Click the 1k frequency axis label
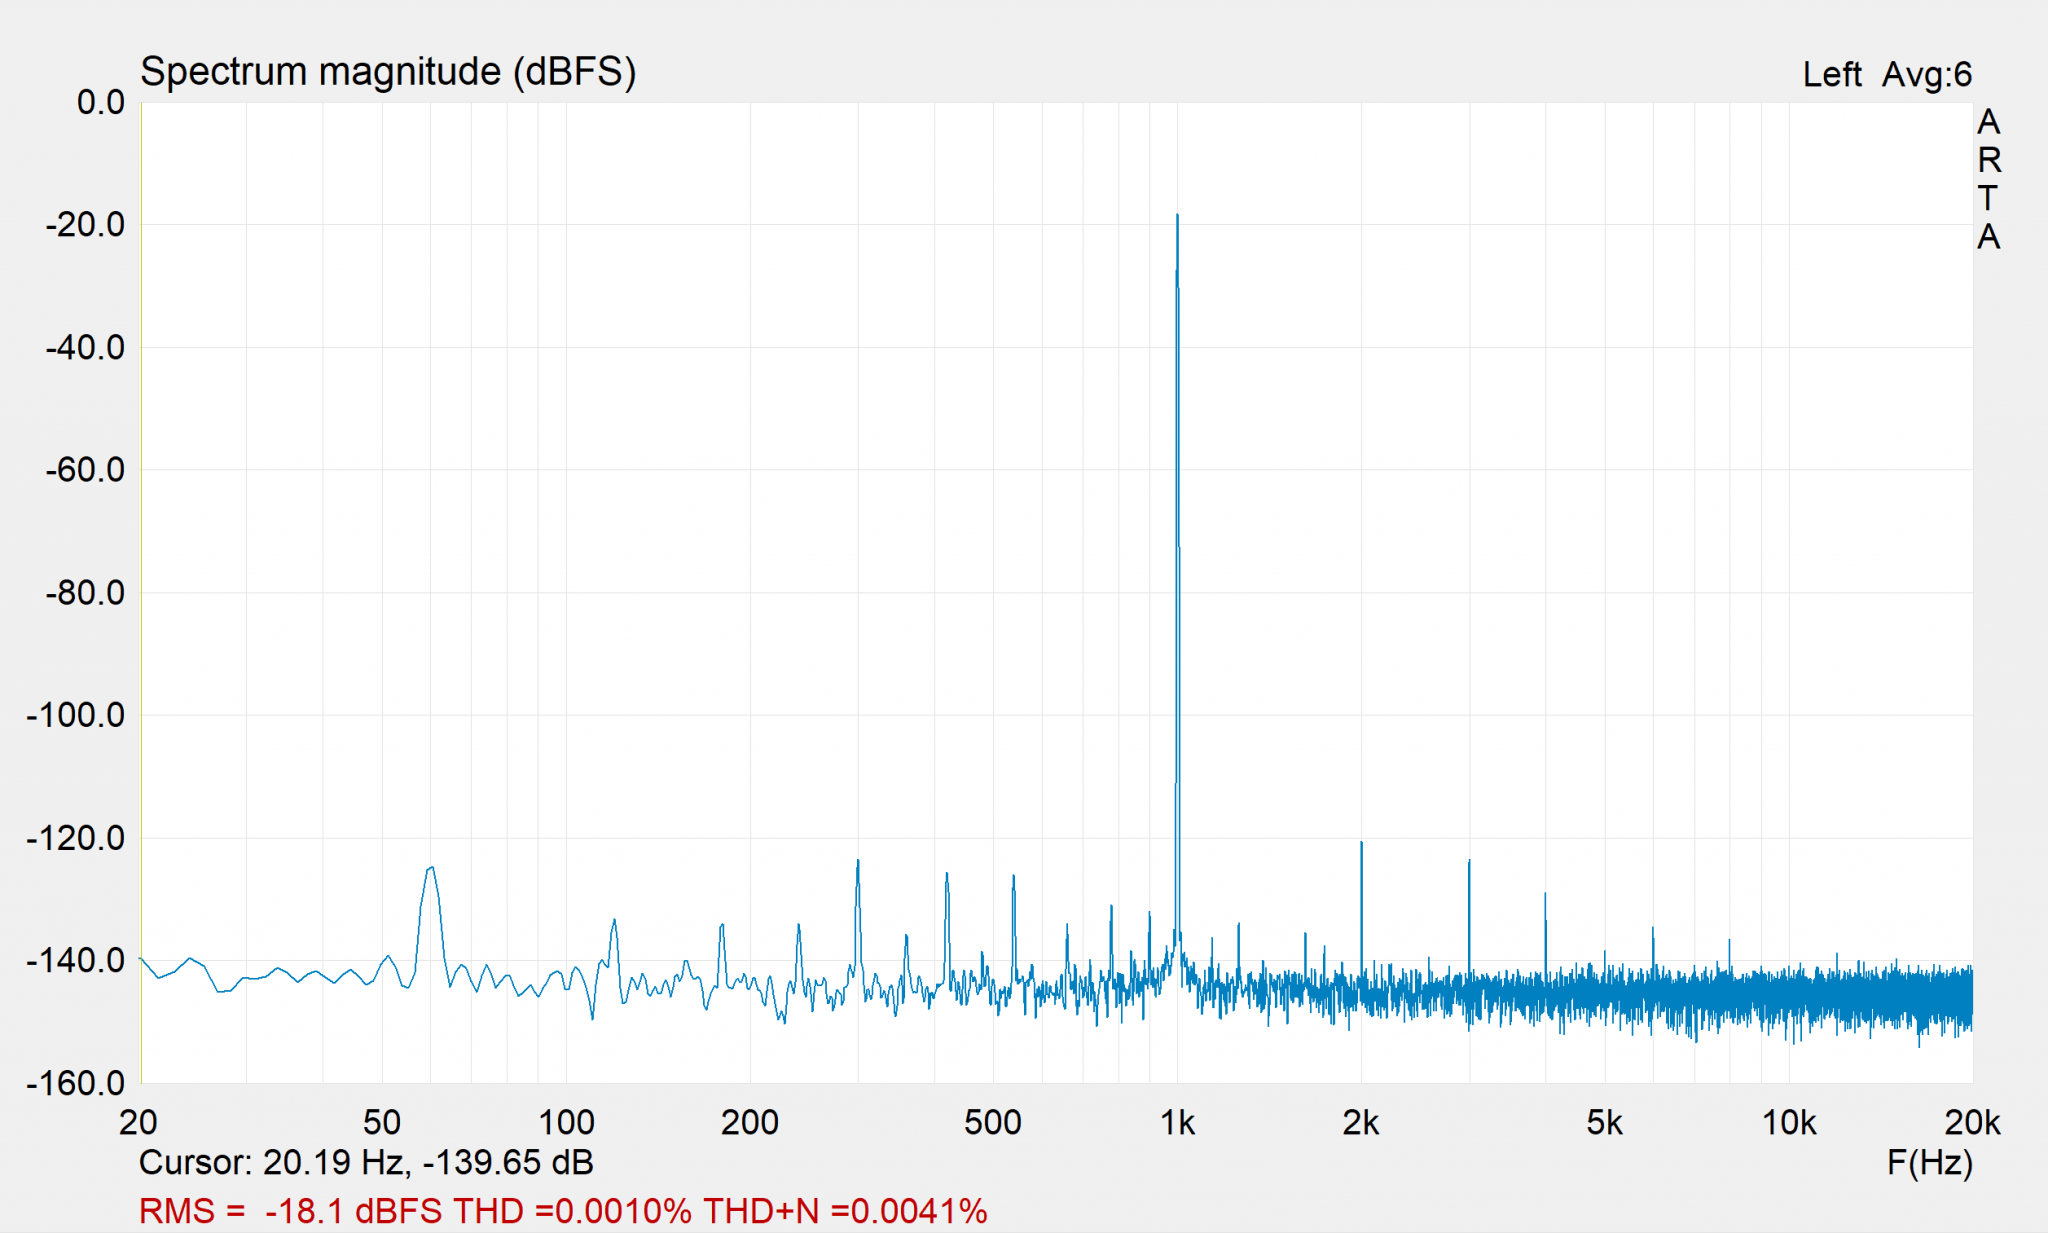This screenshot has height=1233, width=2048. (x=1177, y=1123)
